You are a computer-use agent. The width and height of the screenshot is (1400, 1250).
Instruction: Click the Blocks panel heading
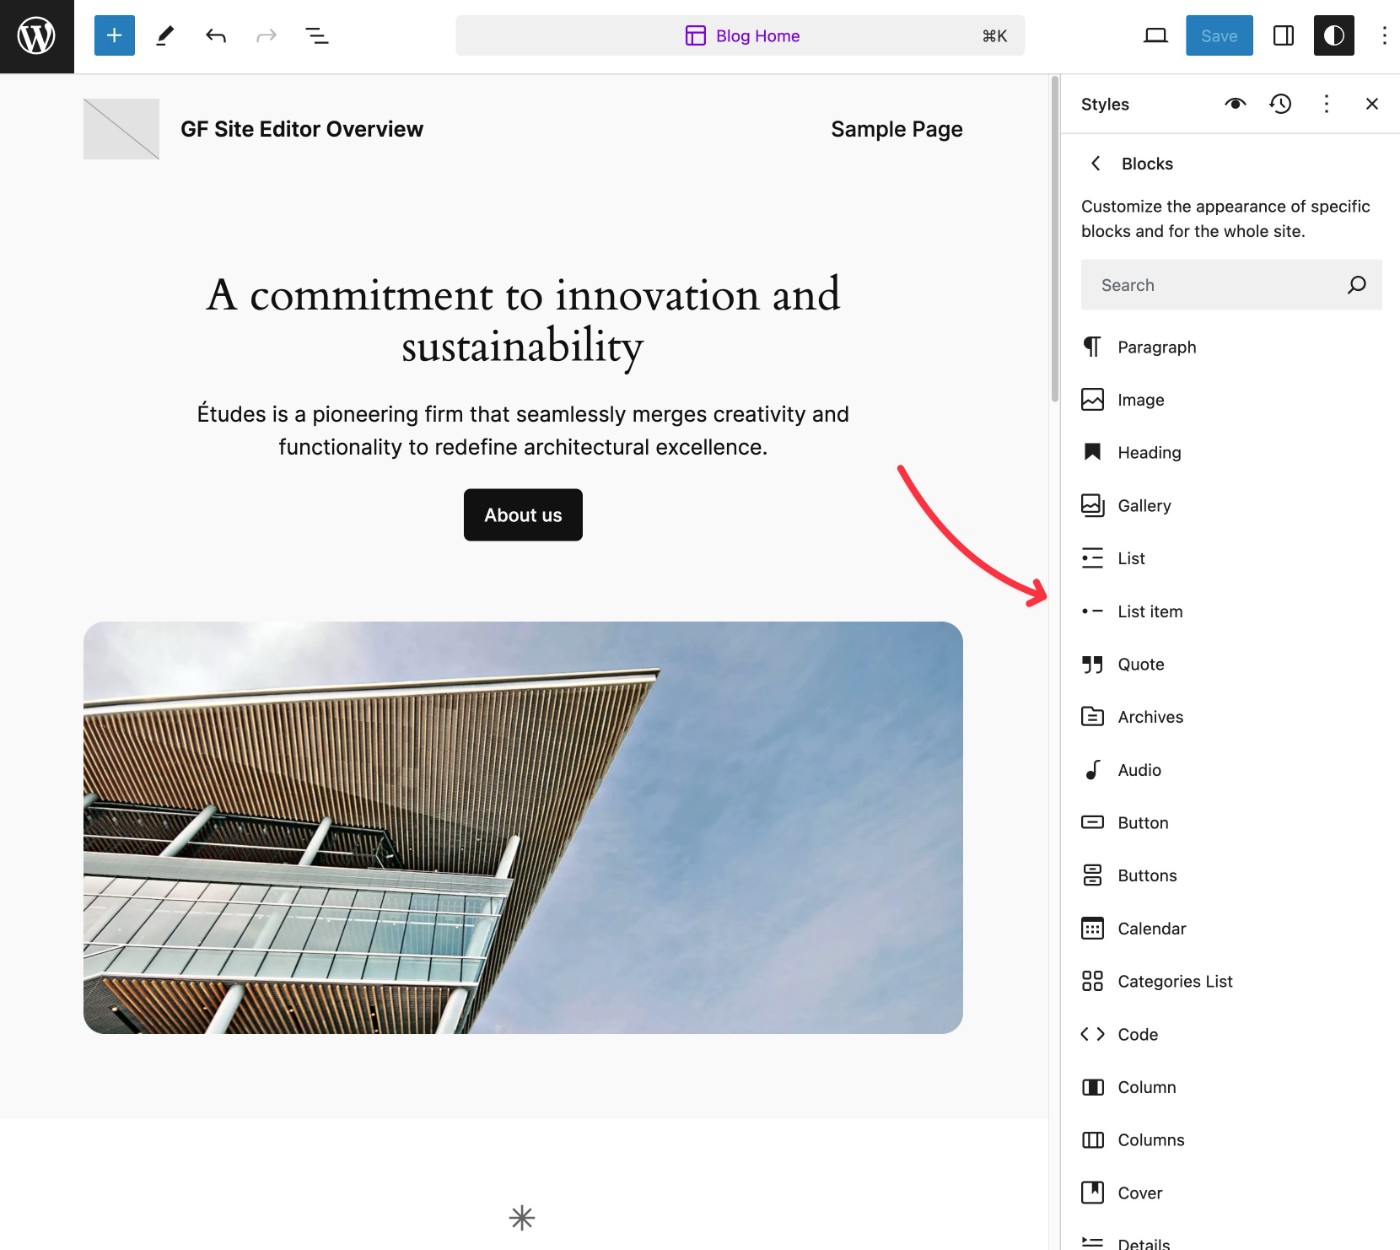point(1147,163)
